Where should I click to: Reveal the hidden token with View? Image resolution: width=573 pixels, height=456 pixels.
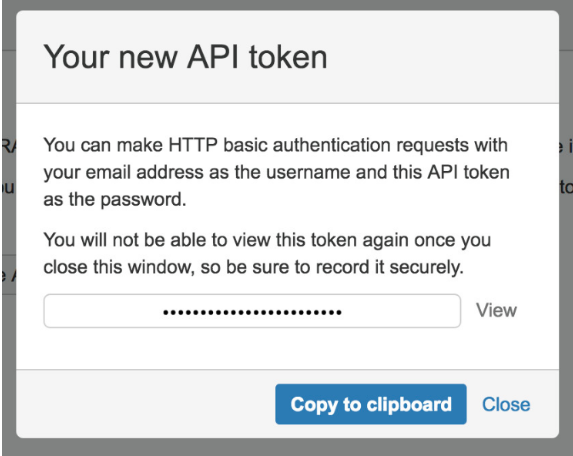(x=496, y=310)
